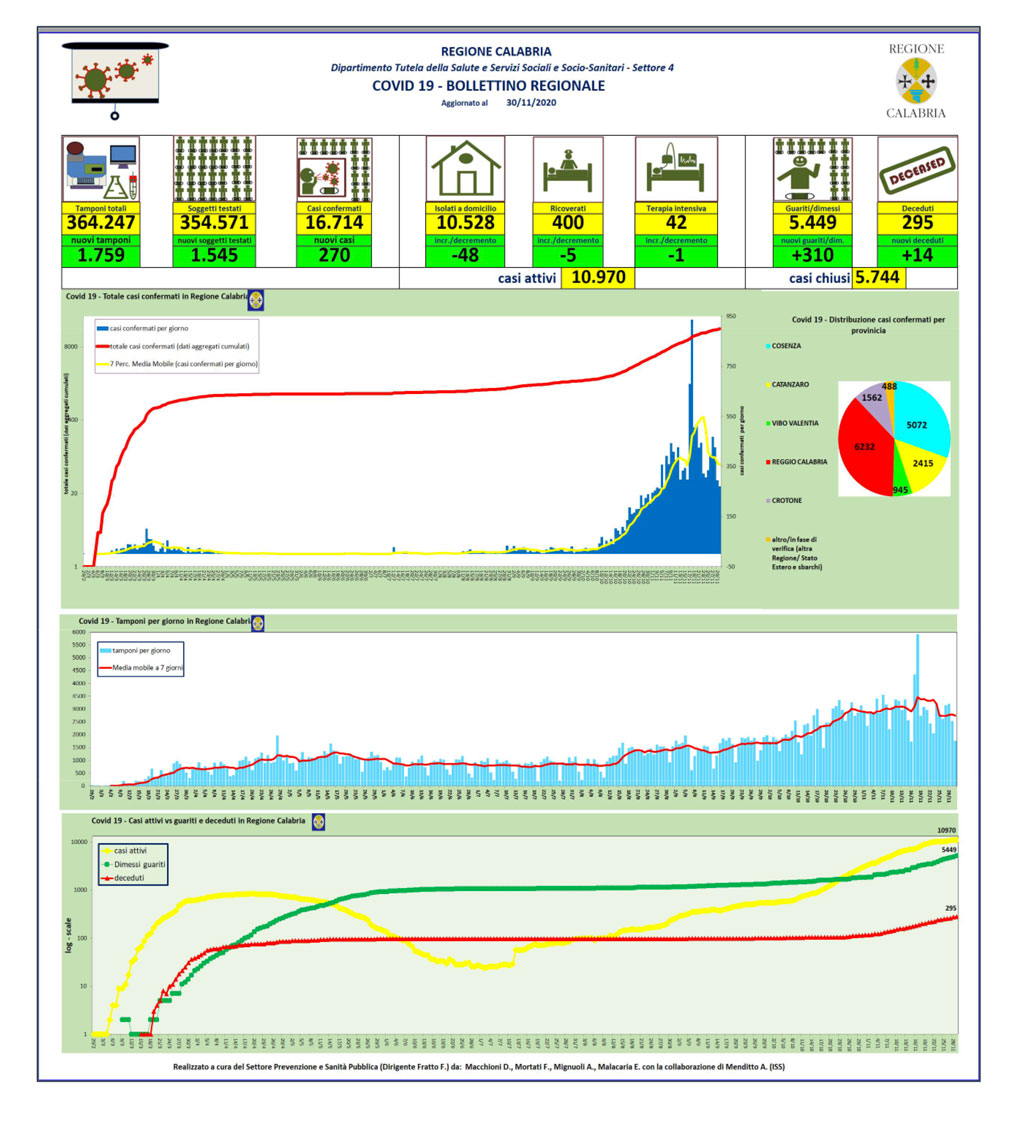The height and width of the screenshot is (1125, 1024).
Task: Select the Terapia intensiva monitor bed icon
Action: (x=676, y=169)
